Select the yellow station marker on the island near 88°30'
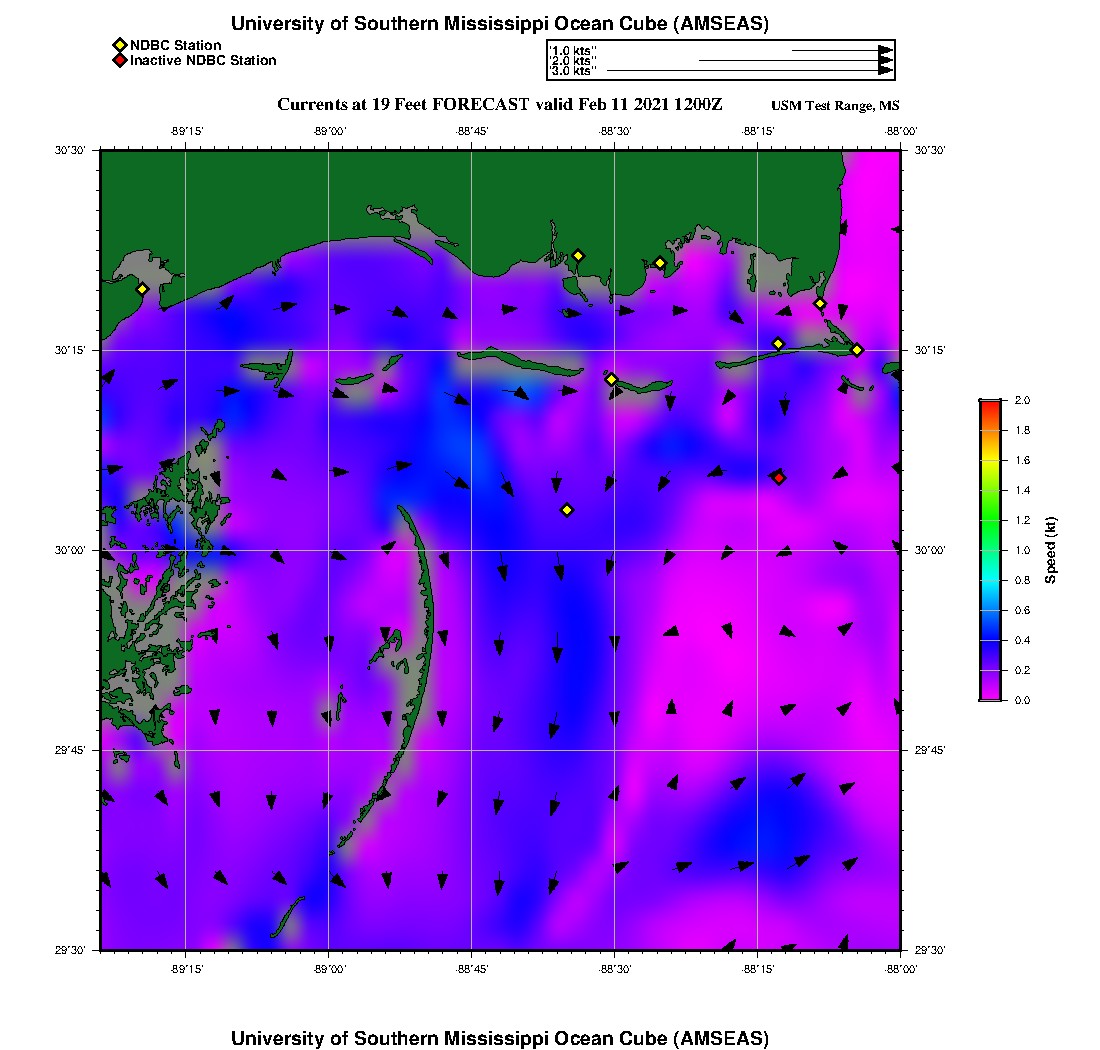1100x1050 pixels. coord(611,379)
